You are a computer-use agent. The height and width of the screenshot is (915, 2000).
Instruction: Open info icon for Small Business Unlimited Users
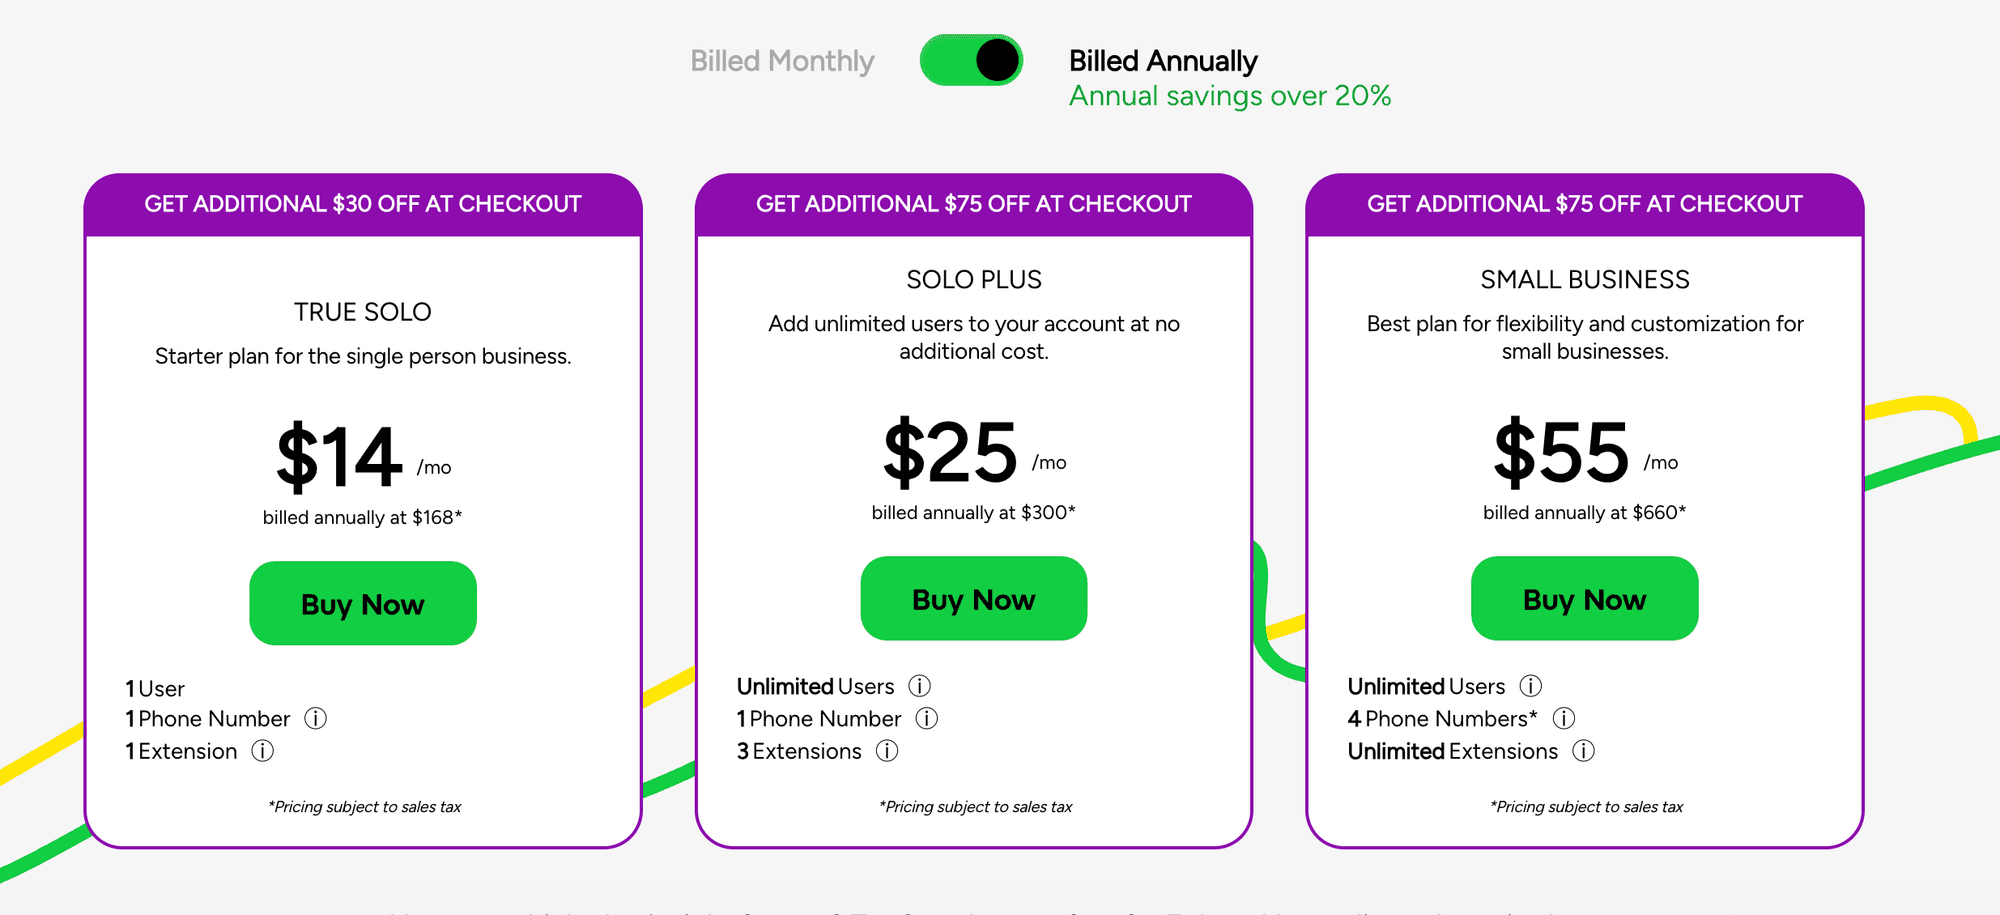click(1530, 686)
